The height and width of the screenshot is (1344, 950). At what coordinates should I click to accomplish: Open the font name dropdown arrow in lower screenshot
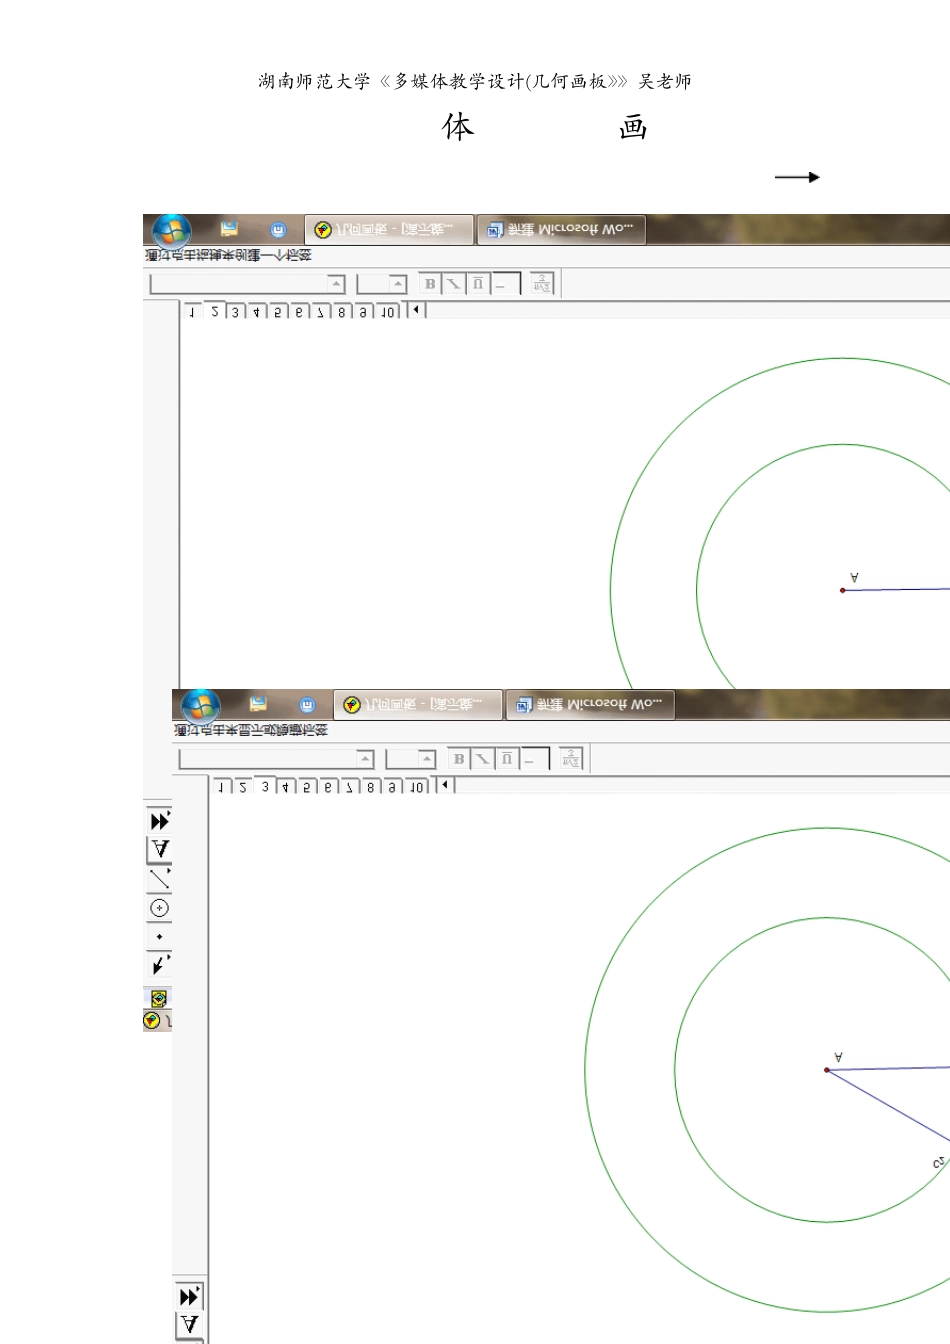click(365, 759)
